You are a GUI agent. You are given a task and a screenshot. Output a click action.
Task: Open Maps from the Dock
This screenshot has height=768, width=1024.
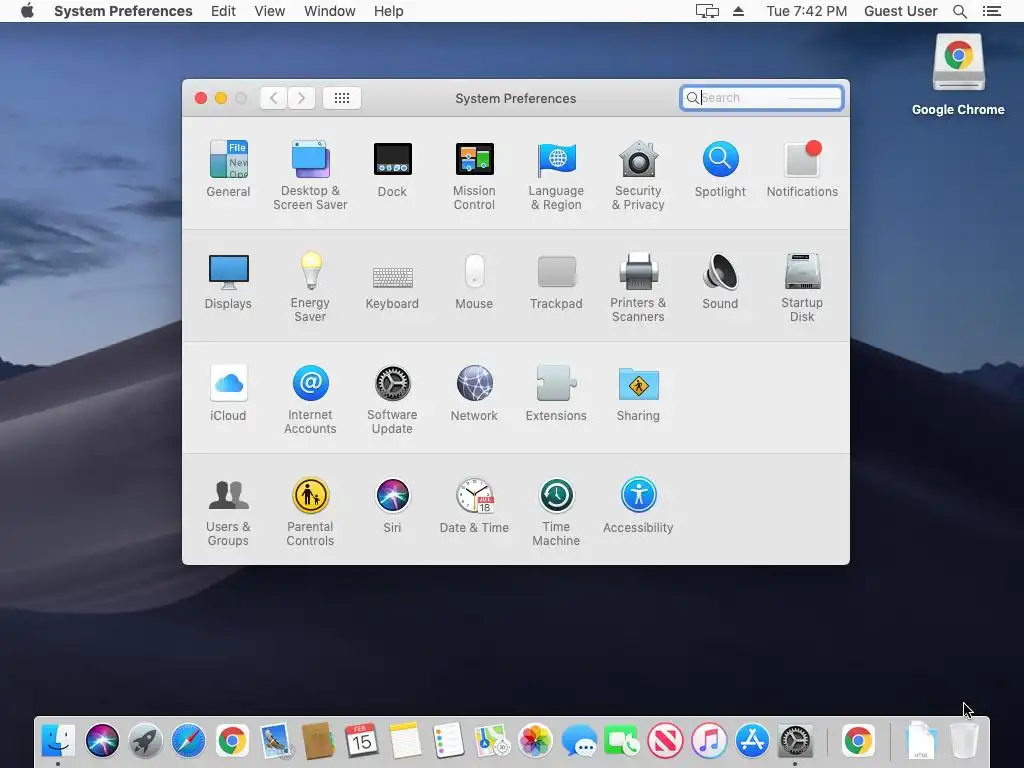click(x=492, y=741)
